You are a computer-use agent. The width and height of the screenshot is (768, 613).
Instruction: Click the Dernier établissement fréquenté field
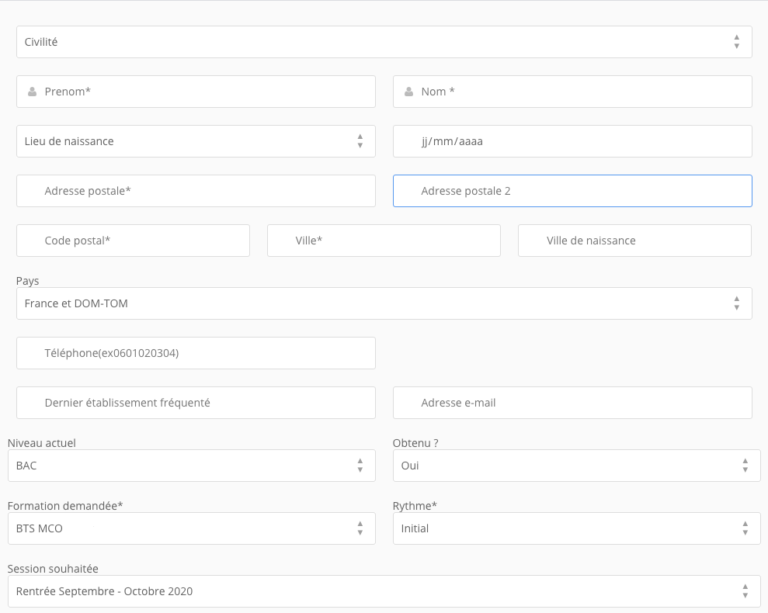196,402
